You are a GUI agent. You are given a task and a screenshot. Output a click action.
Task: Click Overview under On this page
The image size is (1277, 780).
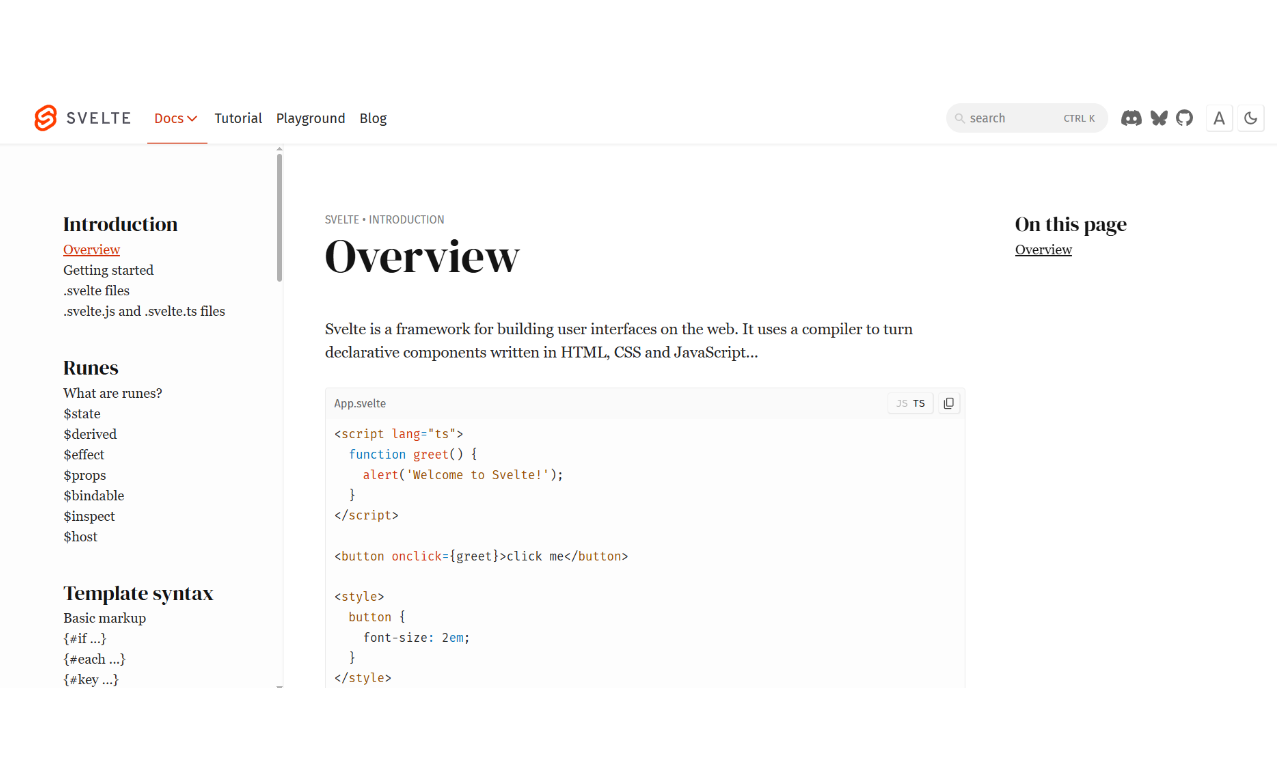1043,250
